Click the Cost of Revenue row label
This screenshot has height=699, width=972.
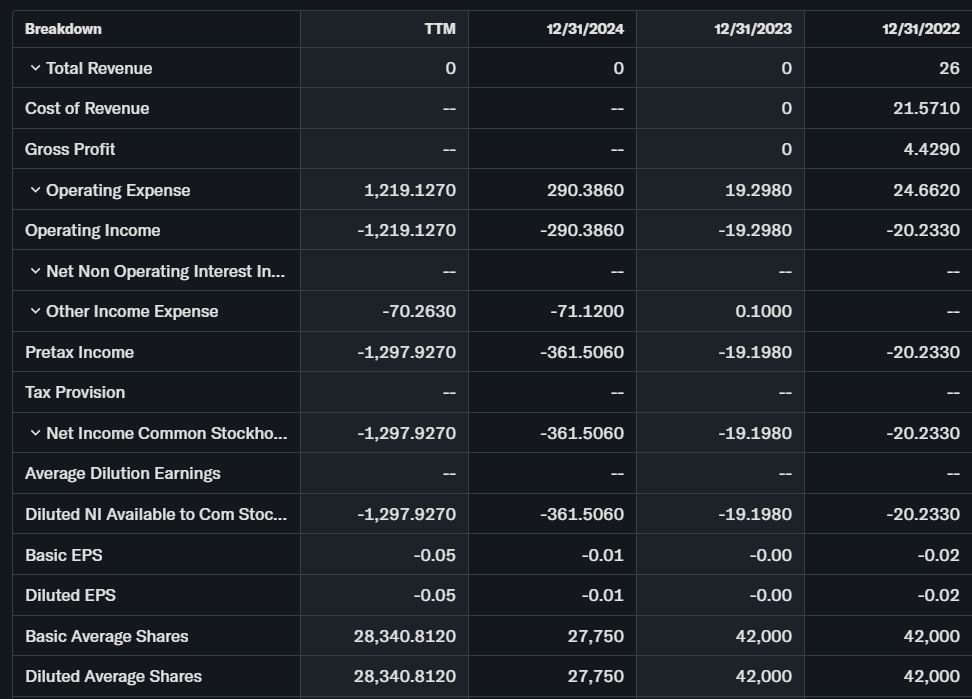point(87,108)
